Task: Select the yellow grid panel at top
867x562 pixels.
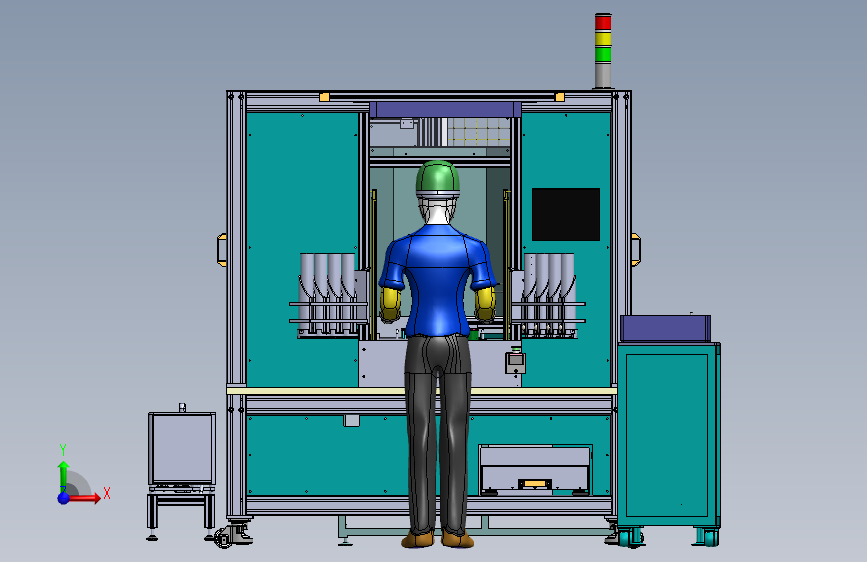Action: click(x=478, y=132)
